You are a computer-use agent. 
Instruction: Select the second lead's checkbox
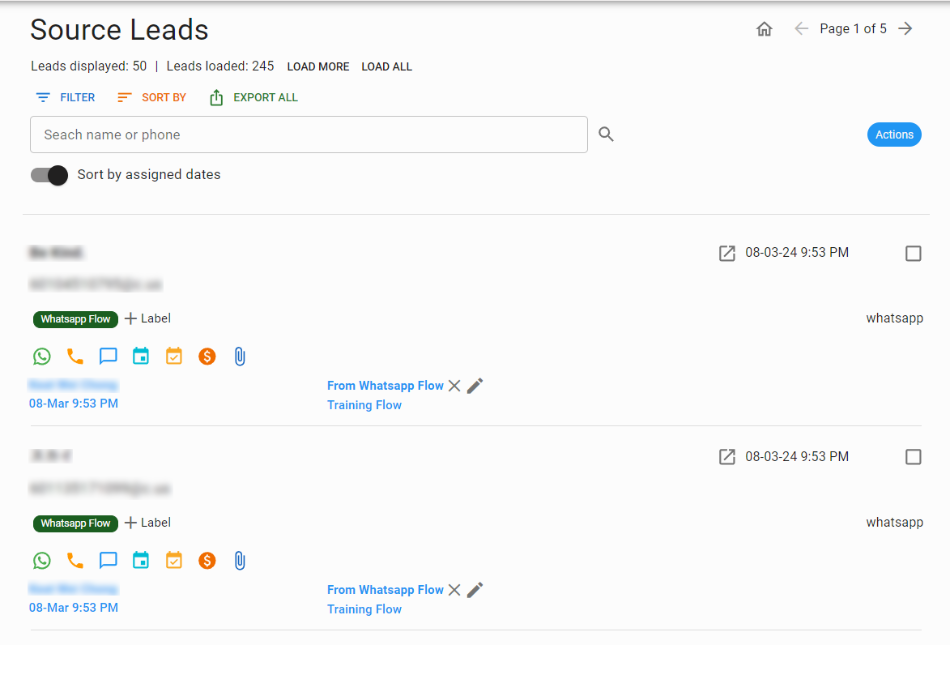click(x=913, y=457)
